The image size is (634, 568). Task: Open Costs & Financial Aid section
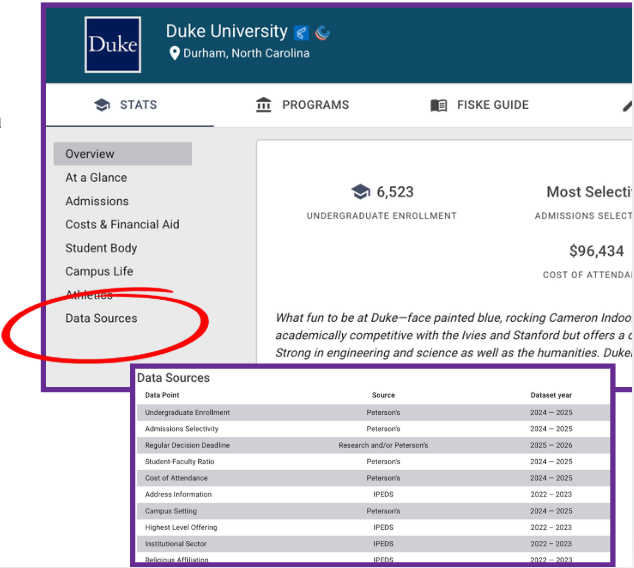pyautogui.click(x=122, y=225)
